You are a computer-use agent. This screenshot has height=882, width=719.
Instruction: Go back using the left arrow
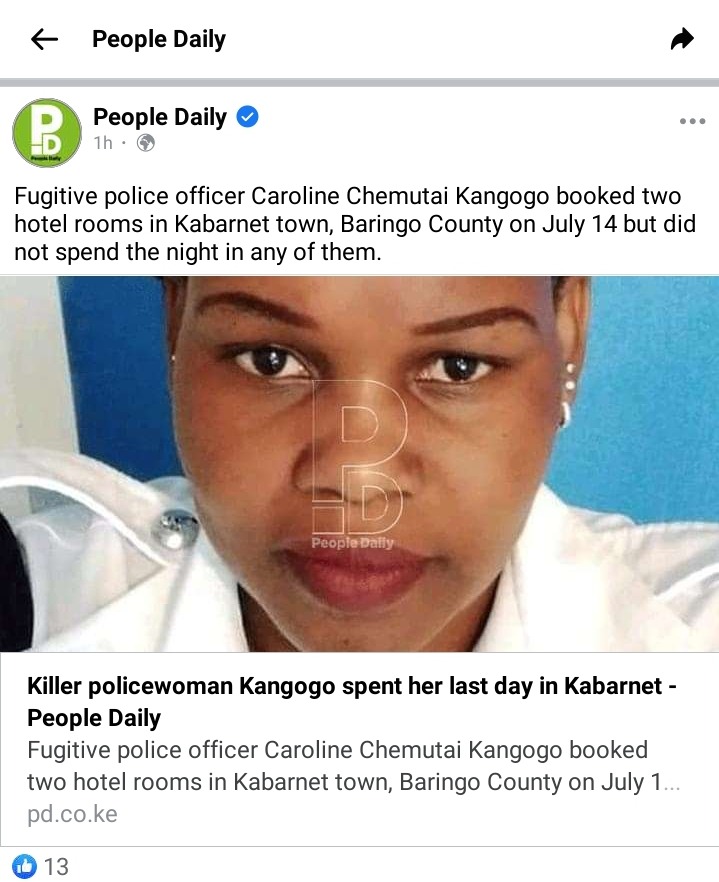pyautogui.click(x=44, y=39)
